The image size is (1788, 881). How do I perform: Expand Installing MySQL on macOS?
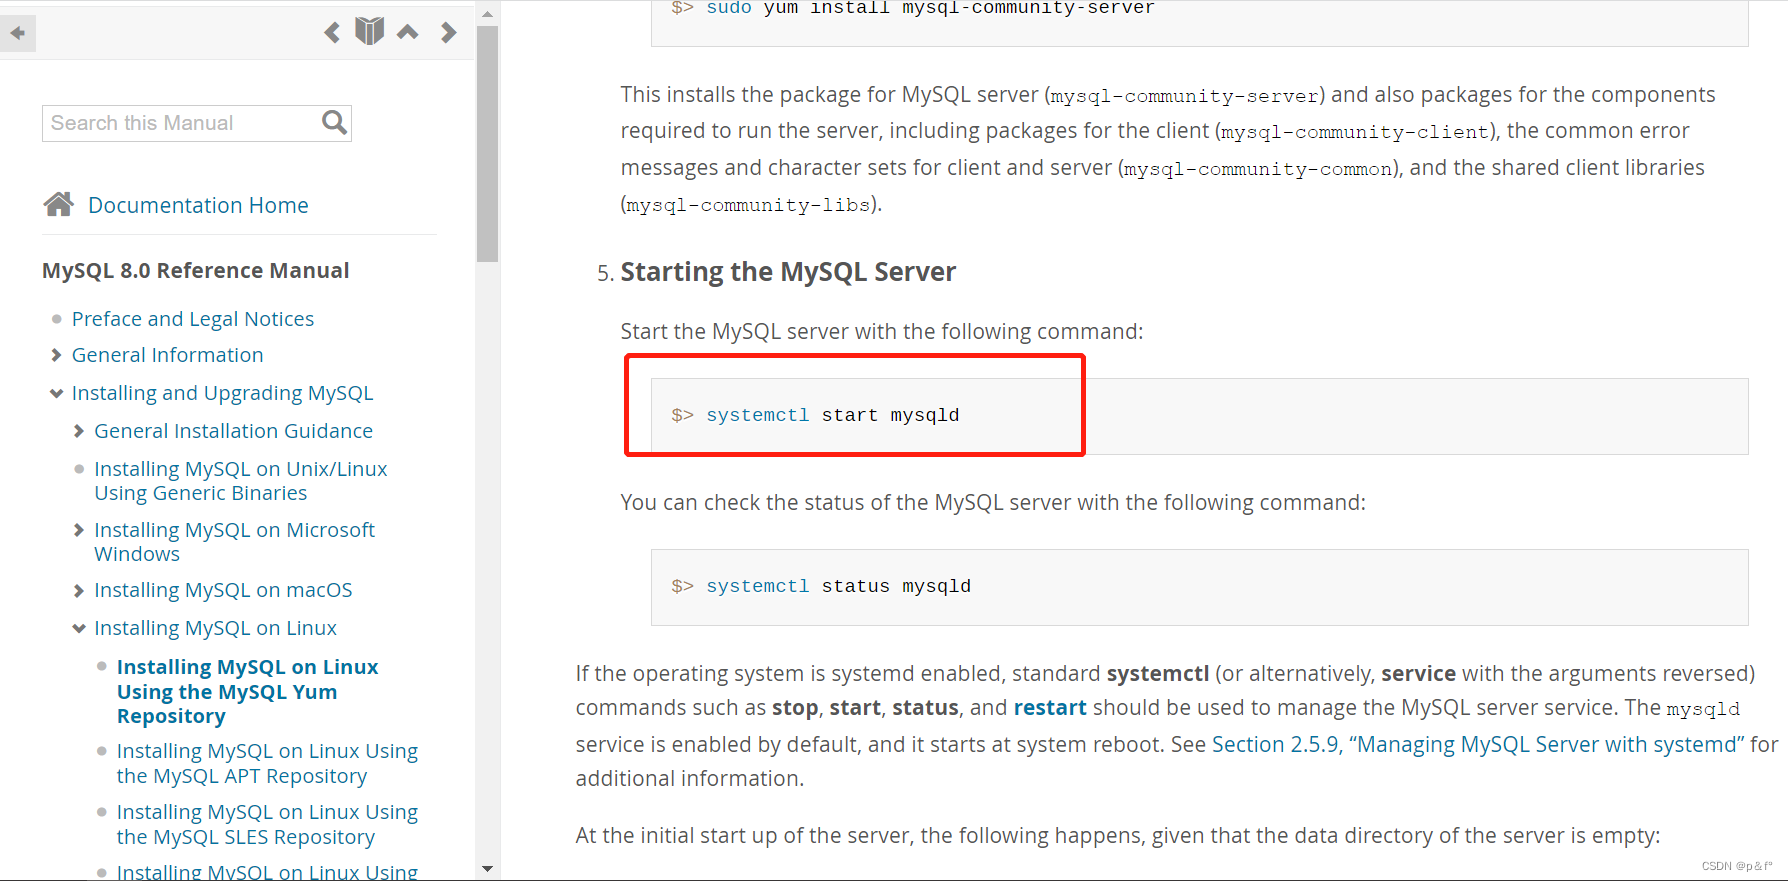pos(79,590)
